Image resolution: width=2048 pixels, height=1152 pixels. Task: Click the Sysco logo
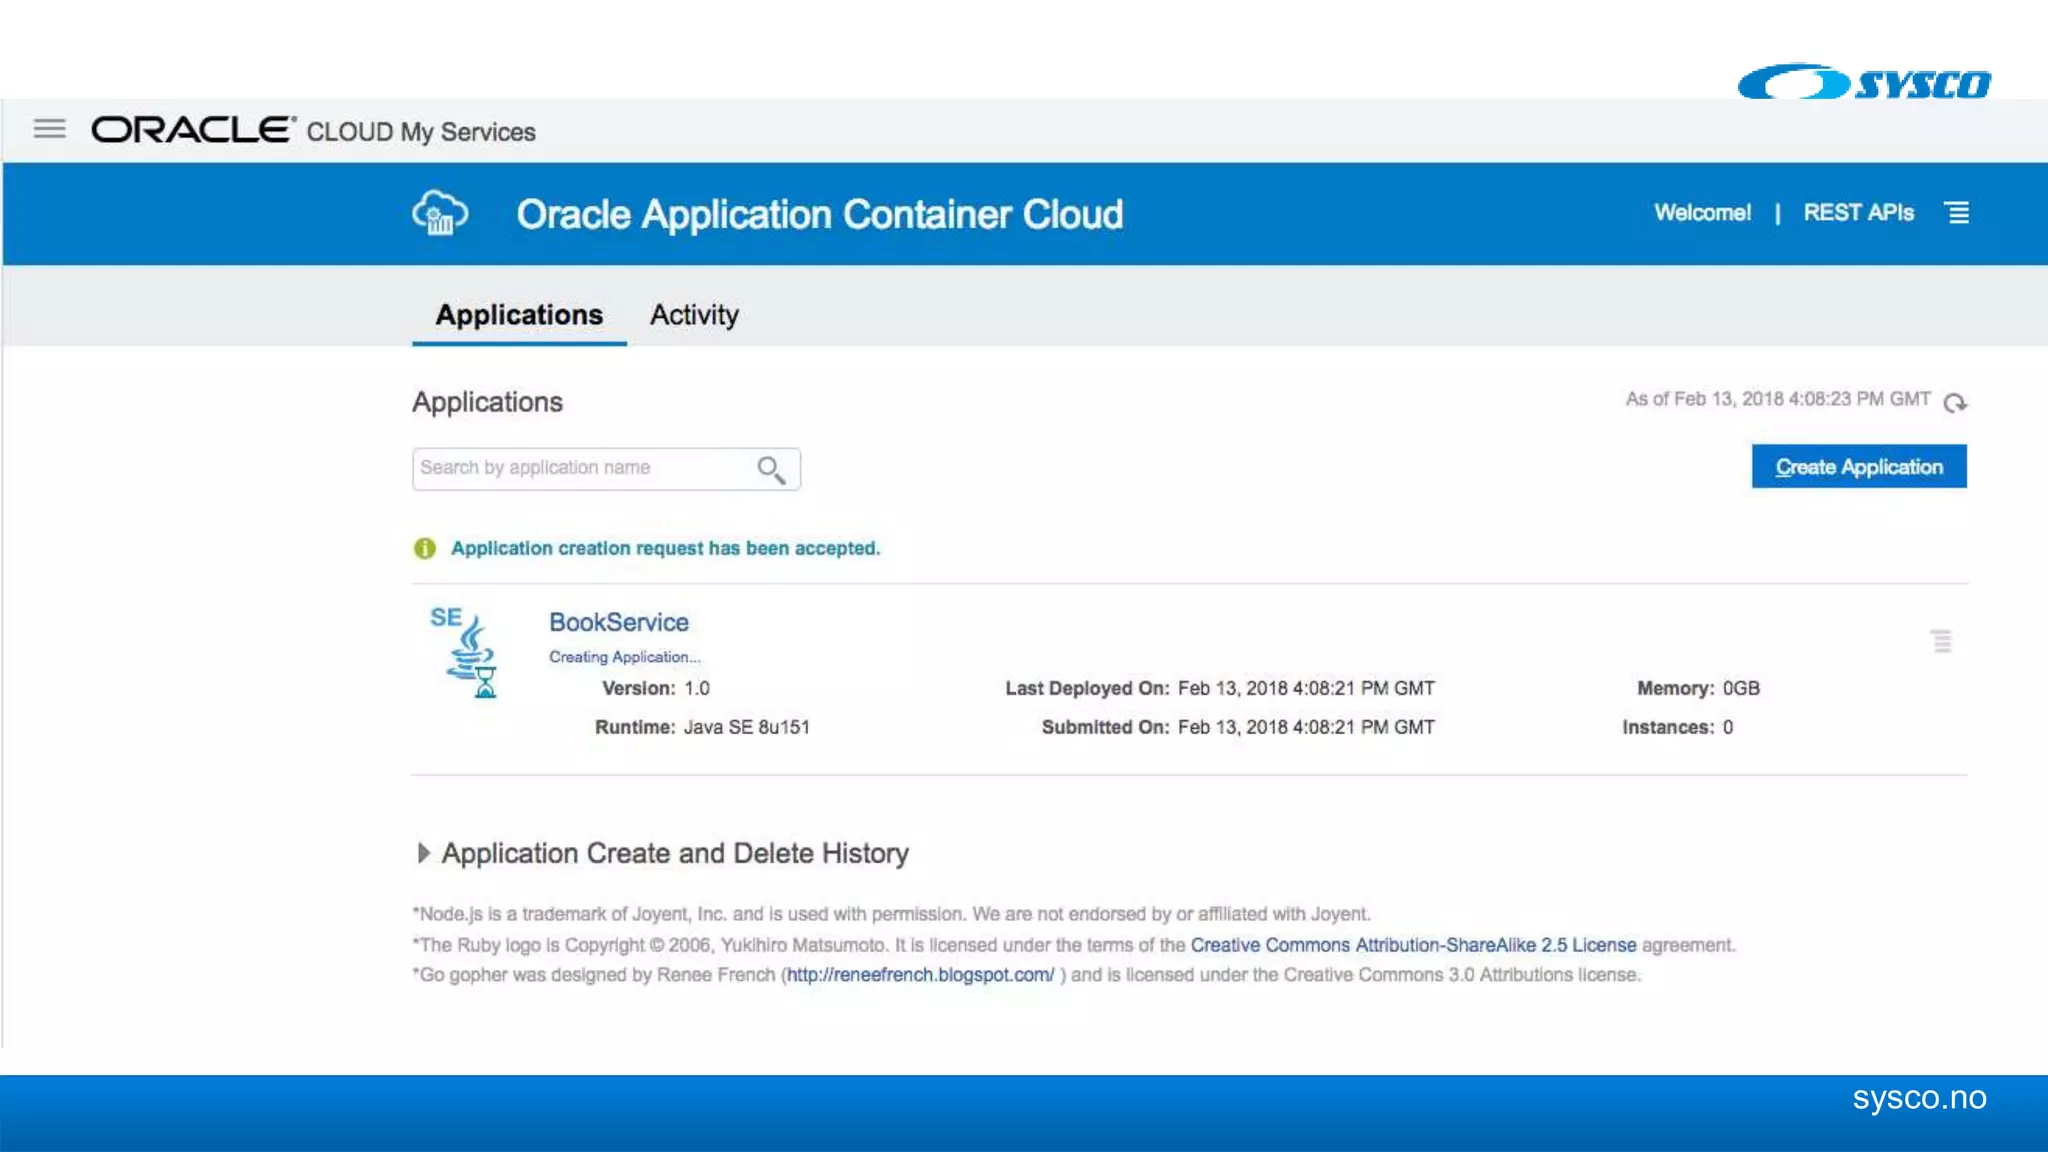click(x=1864, y=82)
